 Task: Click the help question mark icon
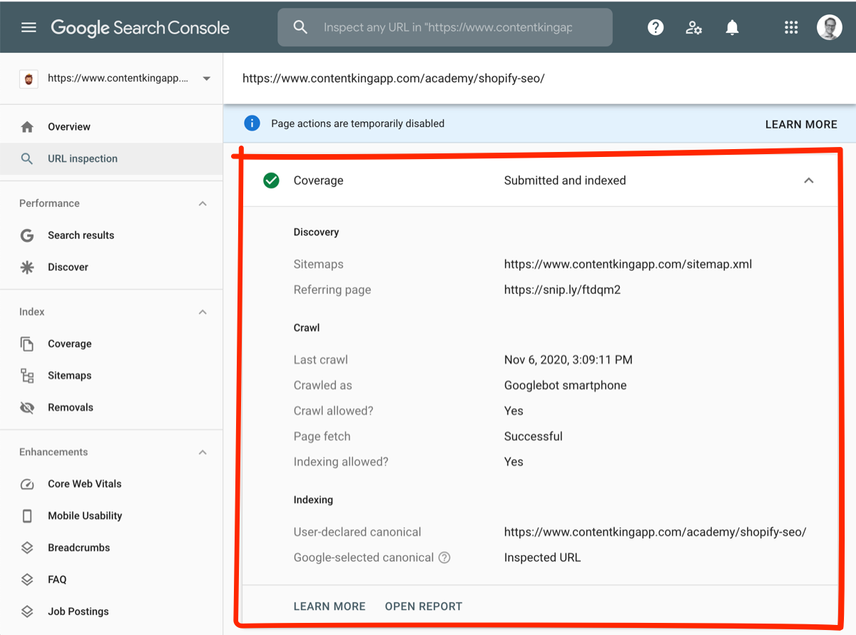(655, 27)
